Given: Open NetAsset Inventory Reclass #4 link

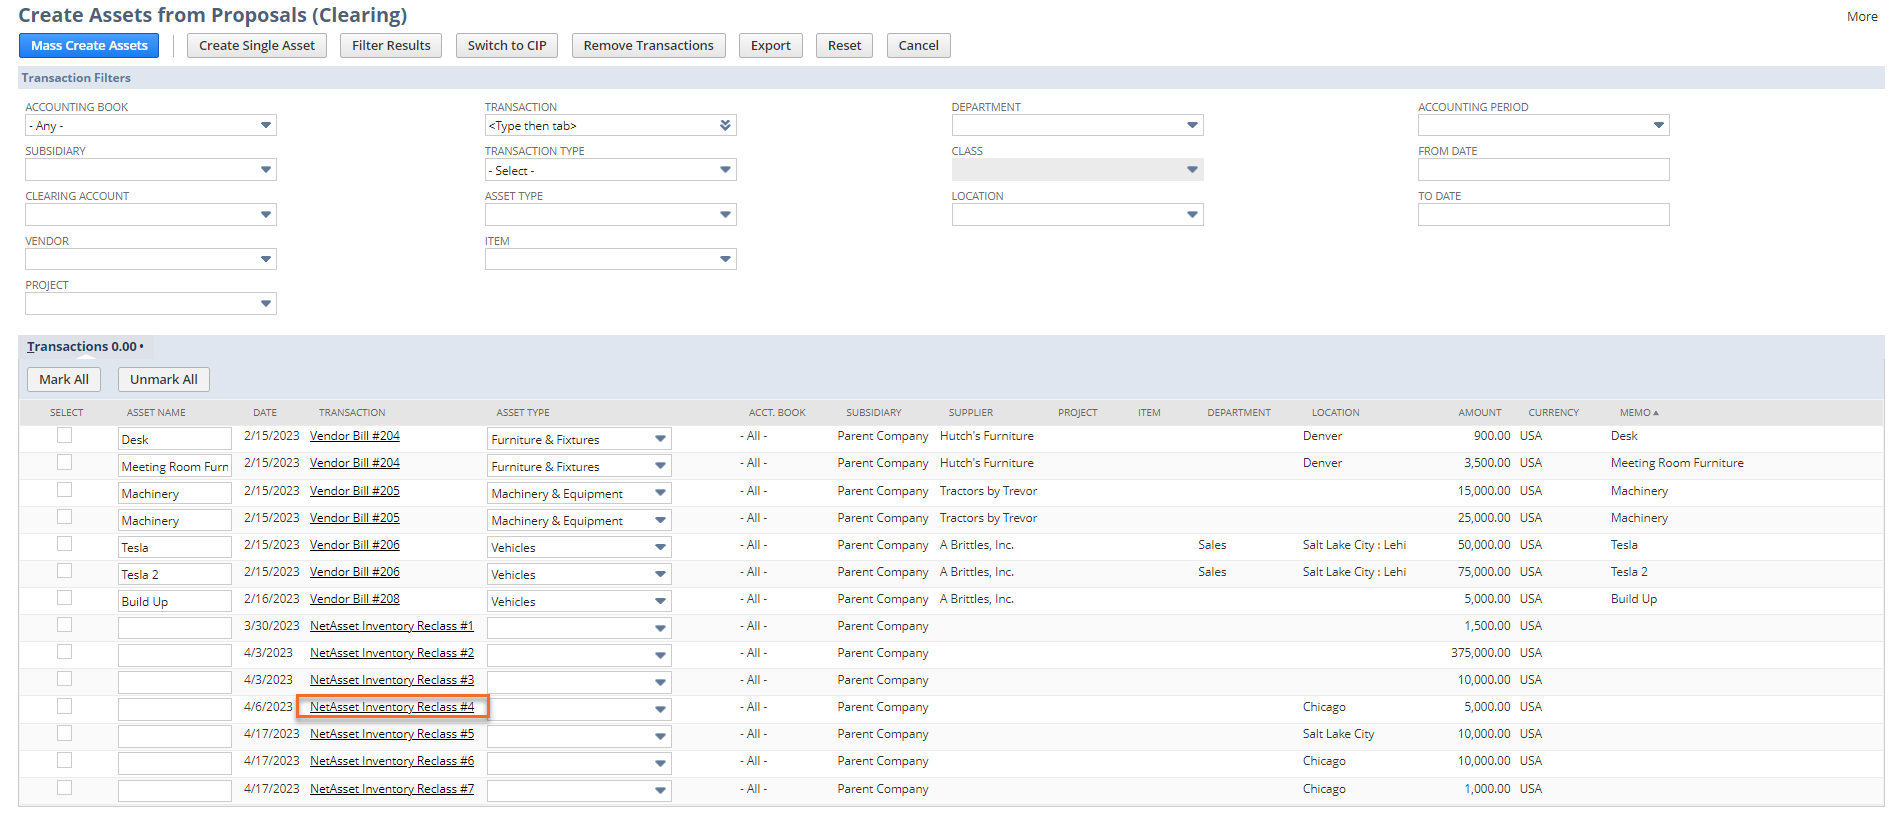Looking at the screenshot, I should pyautogui.click(x=392, y=707).
